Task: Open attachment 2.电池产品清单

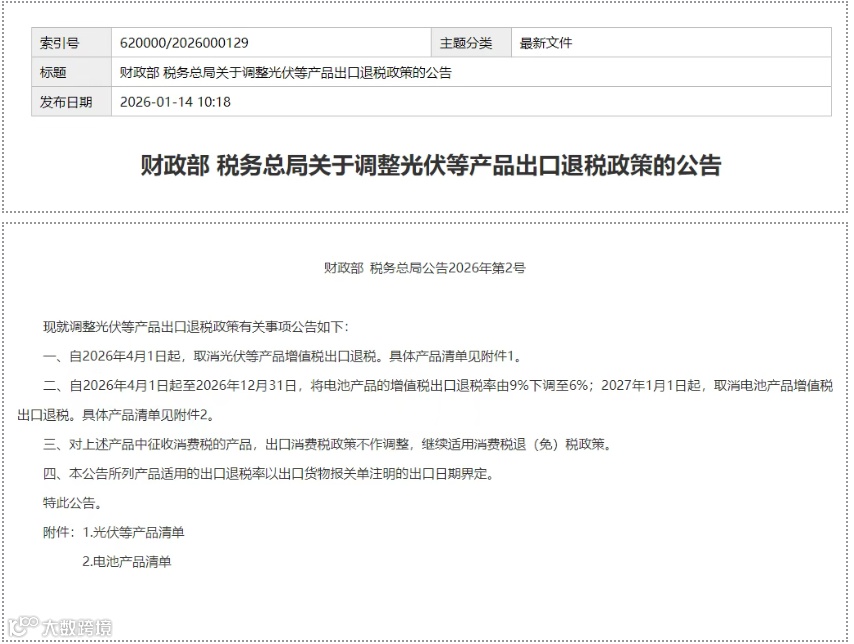Action: (x=127, y=562)
